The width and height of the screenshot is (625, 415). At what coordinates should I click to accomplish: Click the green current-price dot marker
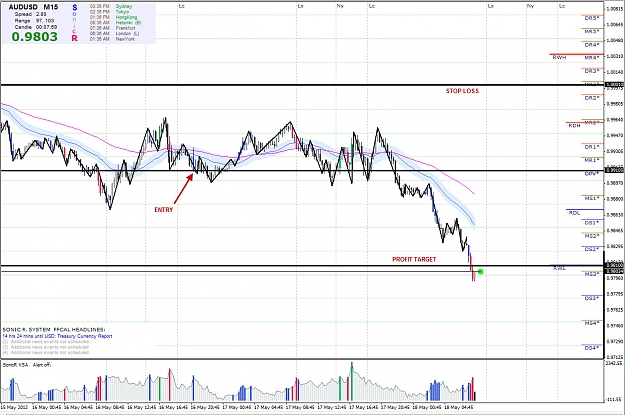click(481, 271)
